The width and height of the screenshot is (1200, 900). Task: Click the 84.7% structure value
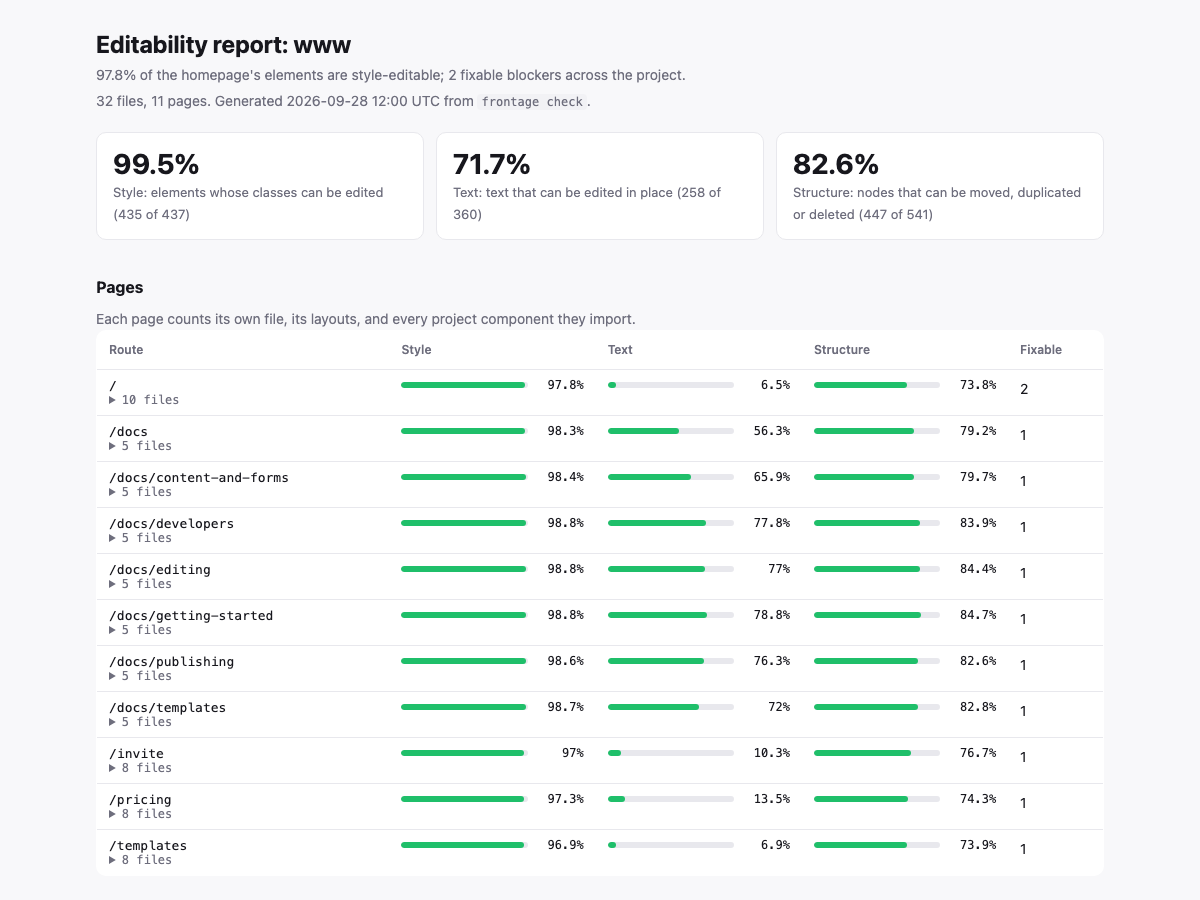click(978, 615)
